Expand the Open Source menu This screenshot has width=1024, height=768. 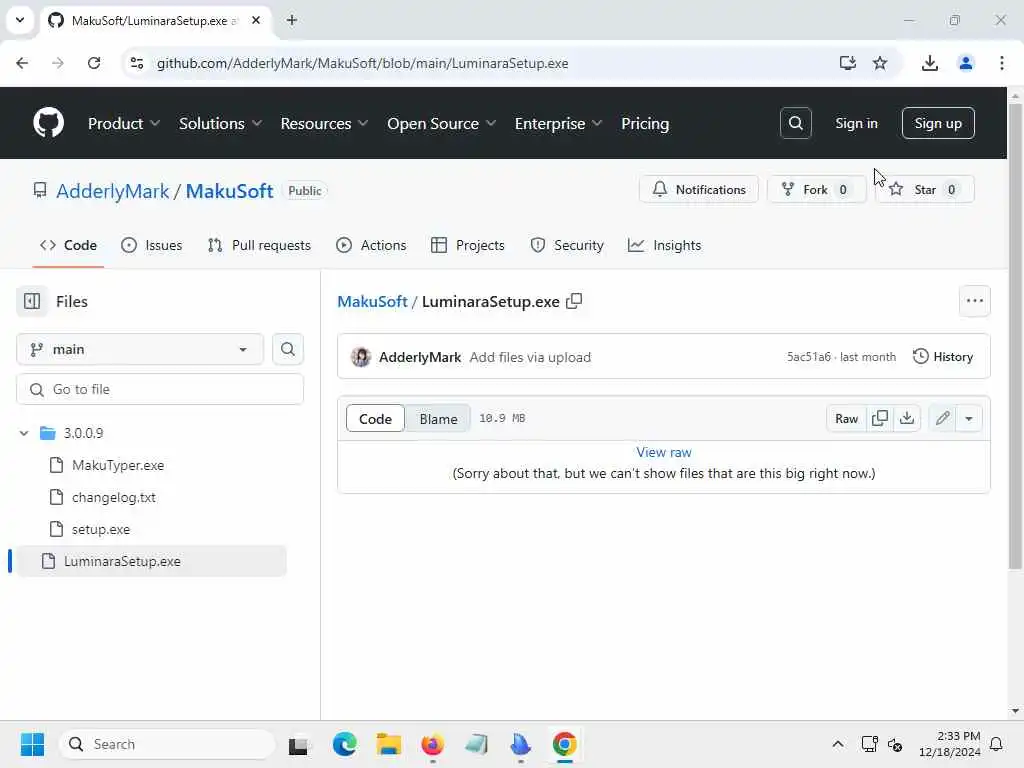[441, 123]
